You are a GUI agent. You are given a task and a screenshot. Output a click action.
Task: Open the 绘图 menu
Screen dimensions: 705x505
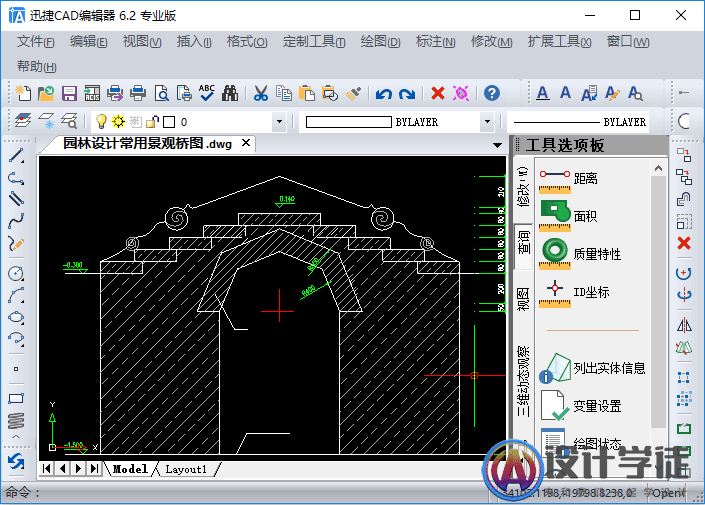[380, 42]
